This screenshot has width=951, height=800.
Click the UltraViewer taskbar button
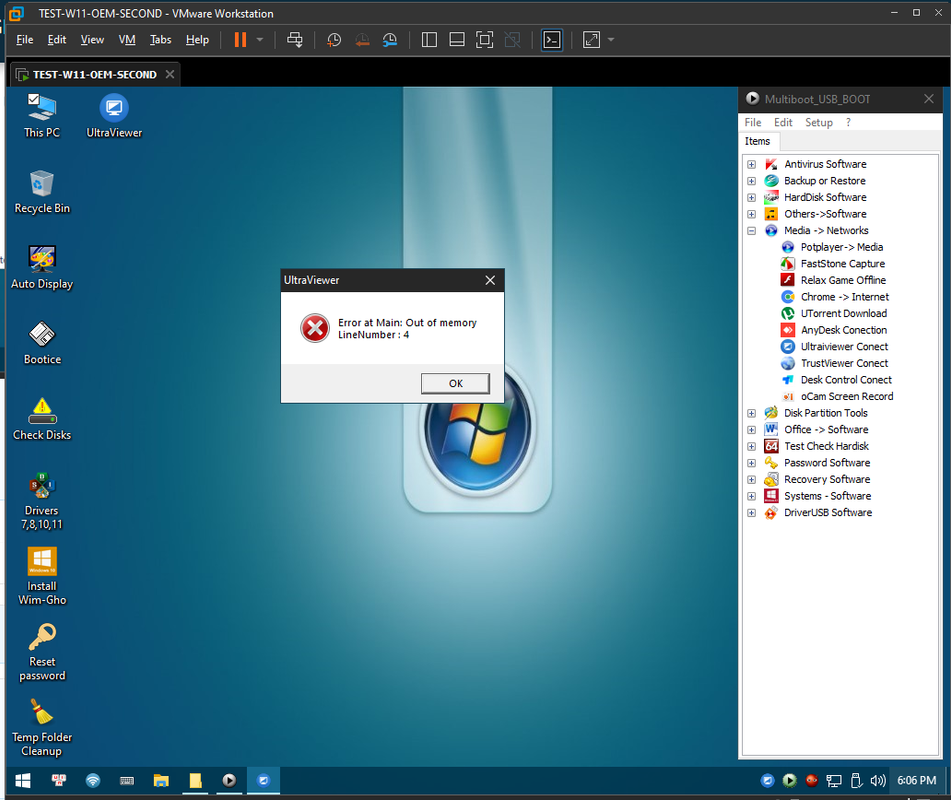point(263,781)
